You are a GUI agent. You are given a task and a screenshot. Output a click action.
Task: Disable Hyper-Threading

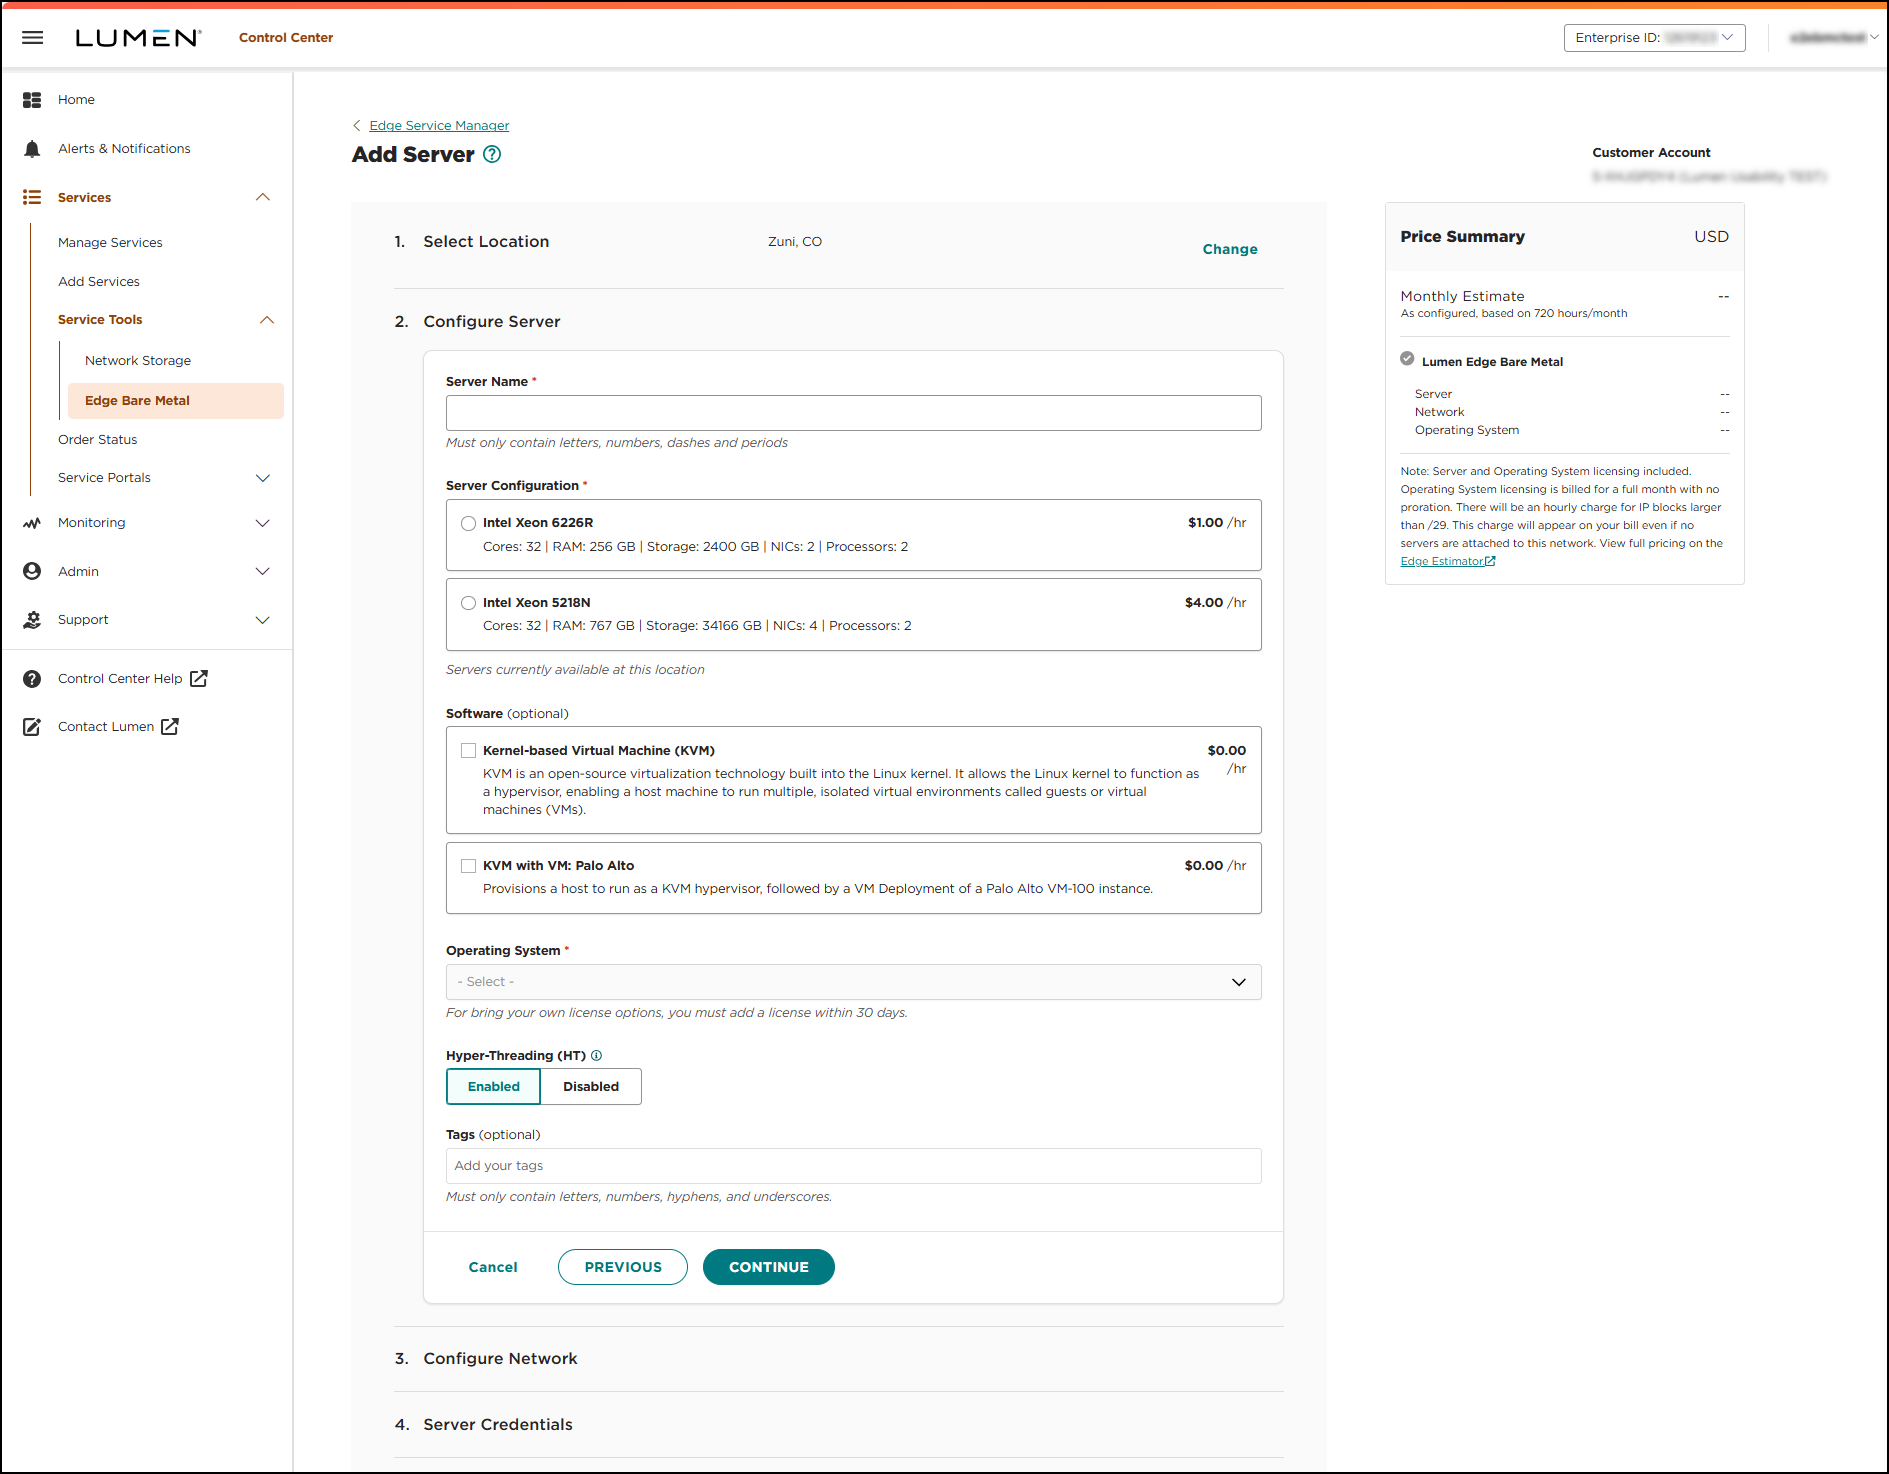(590, 1086)
